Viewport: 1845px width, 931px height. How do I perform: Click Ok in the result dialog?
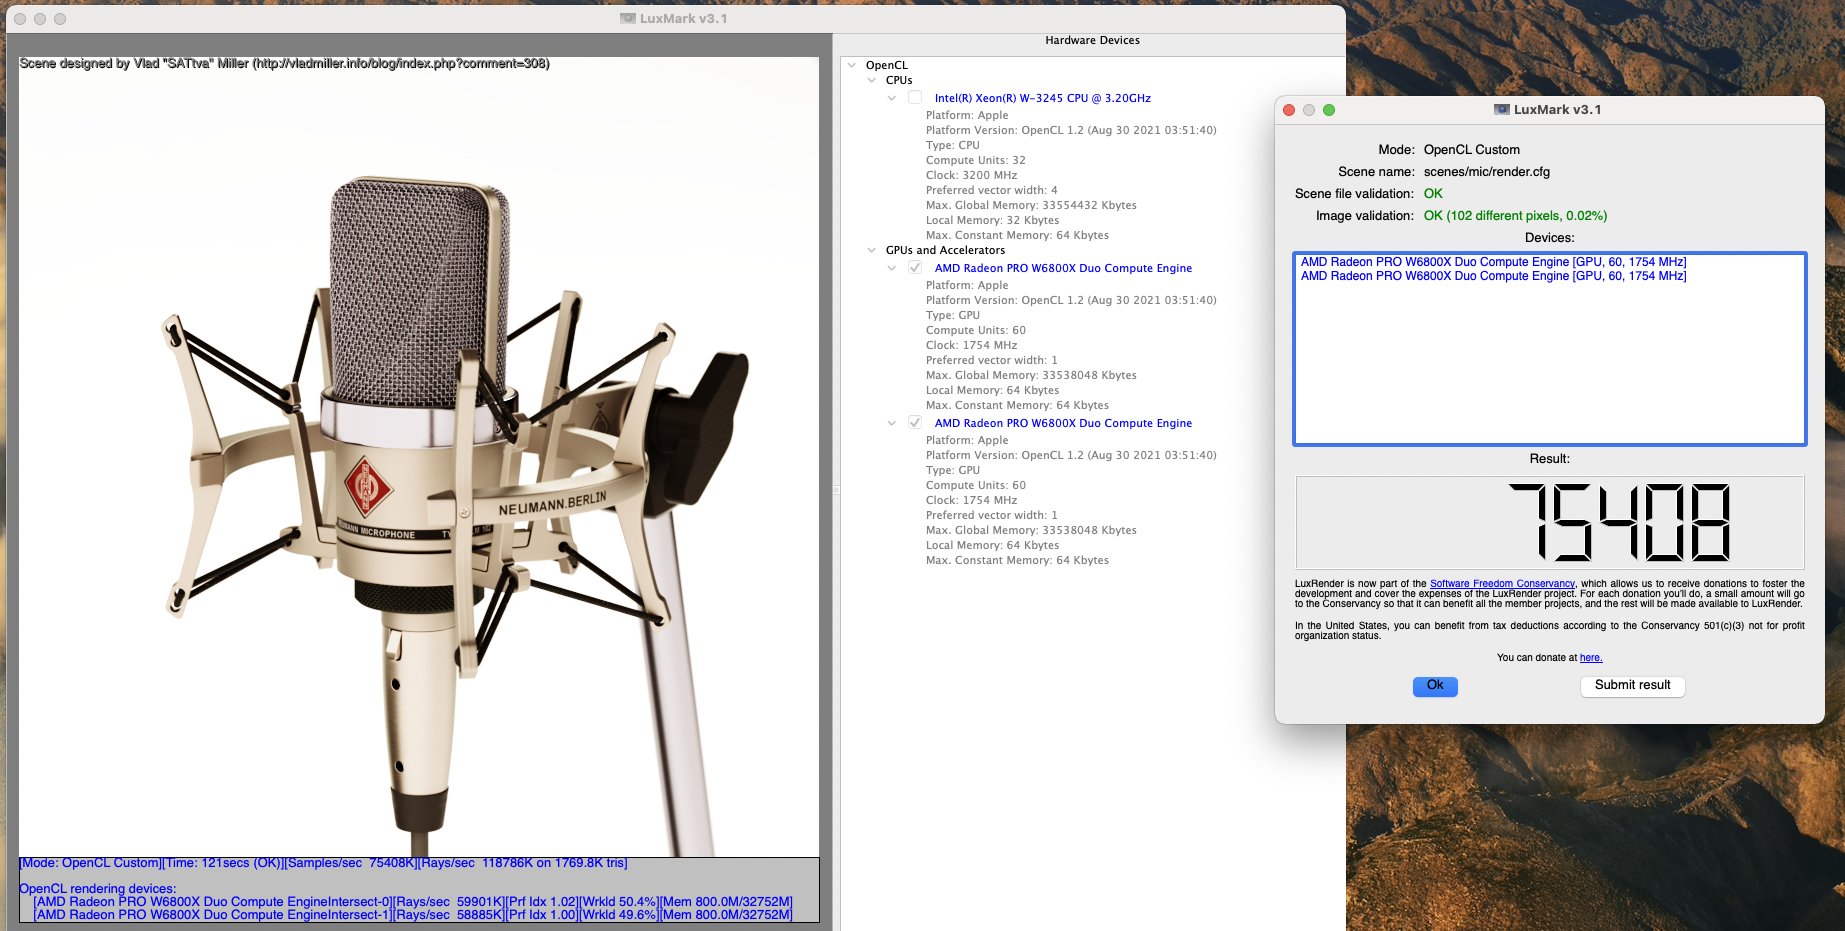click(x=1435, y=686)
